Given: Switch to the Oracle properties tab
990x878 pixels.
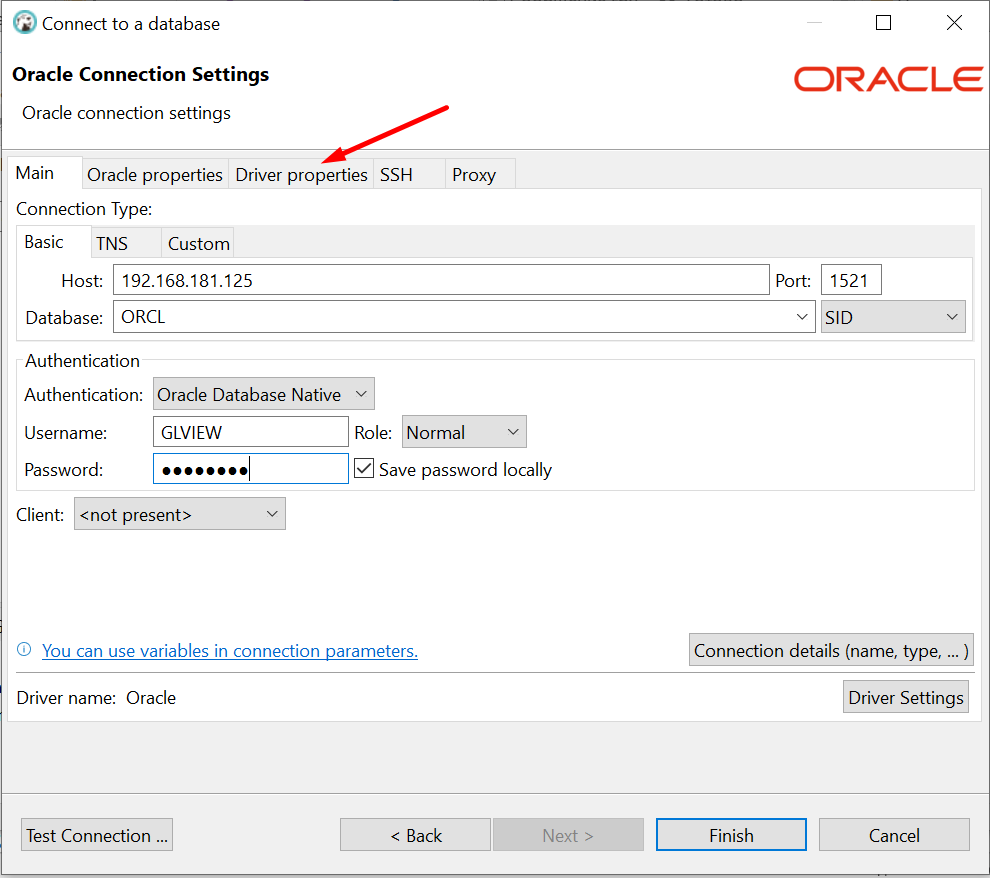Looking at the screenshot, I should coord(154,174).
